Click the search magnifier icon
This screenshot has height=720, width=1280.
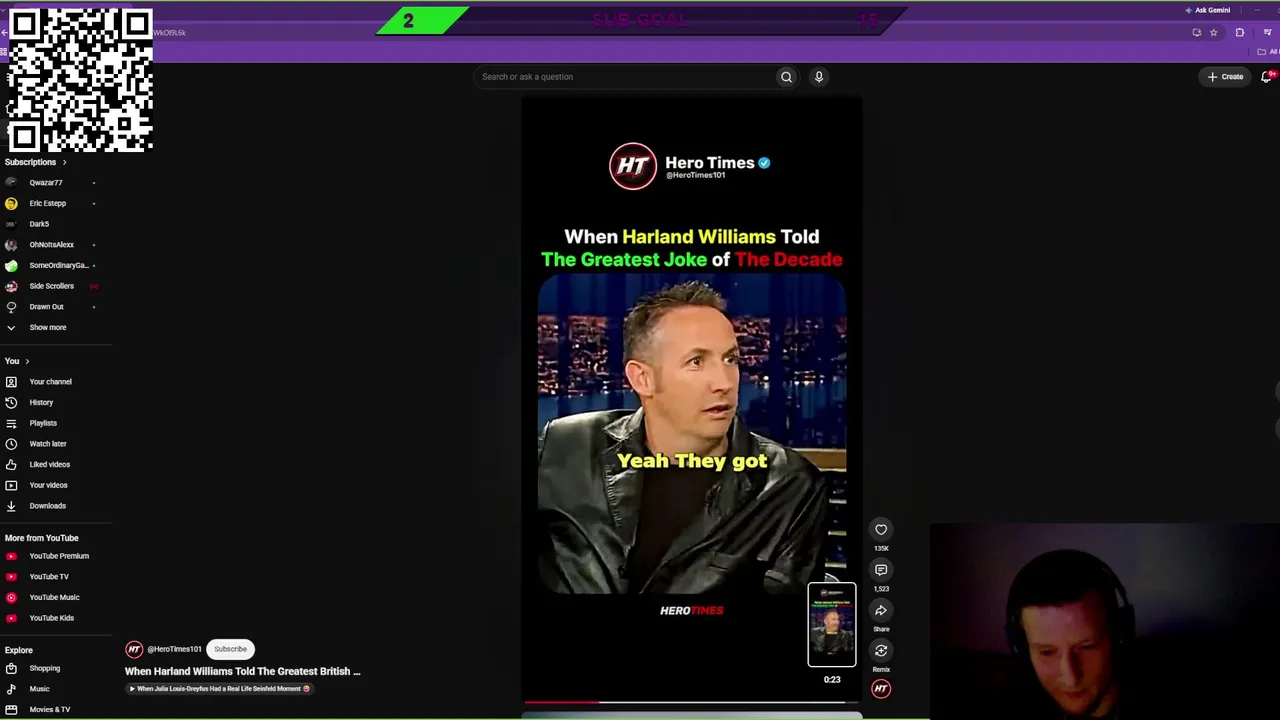[786, 77]
